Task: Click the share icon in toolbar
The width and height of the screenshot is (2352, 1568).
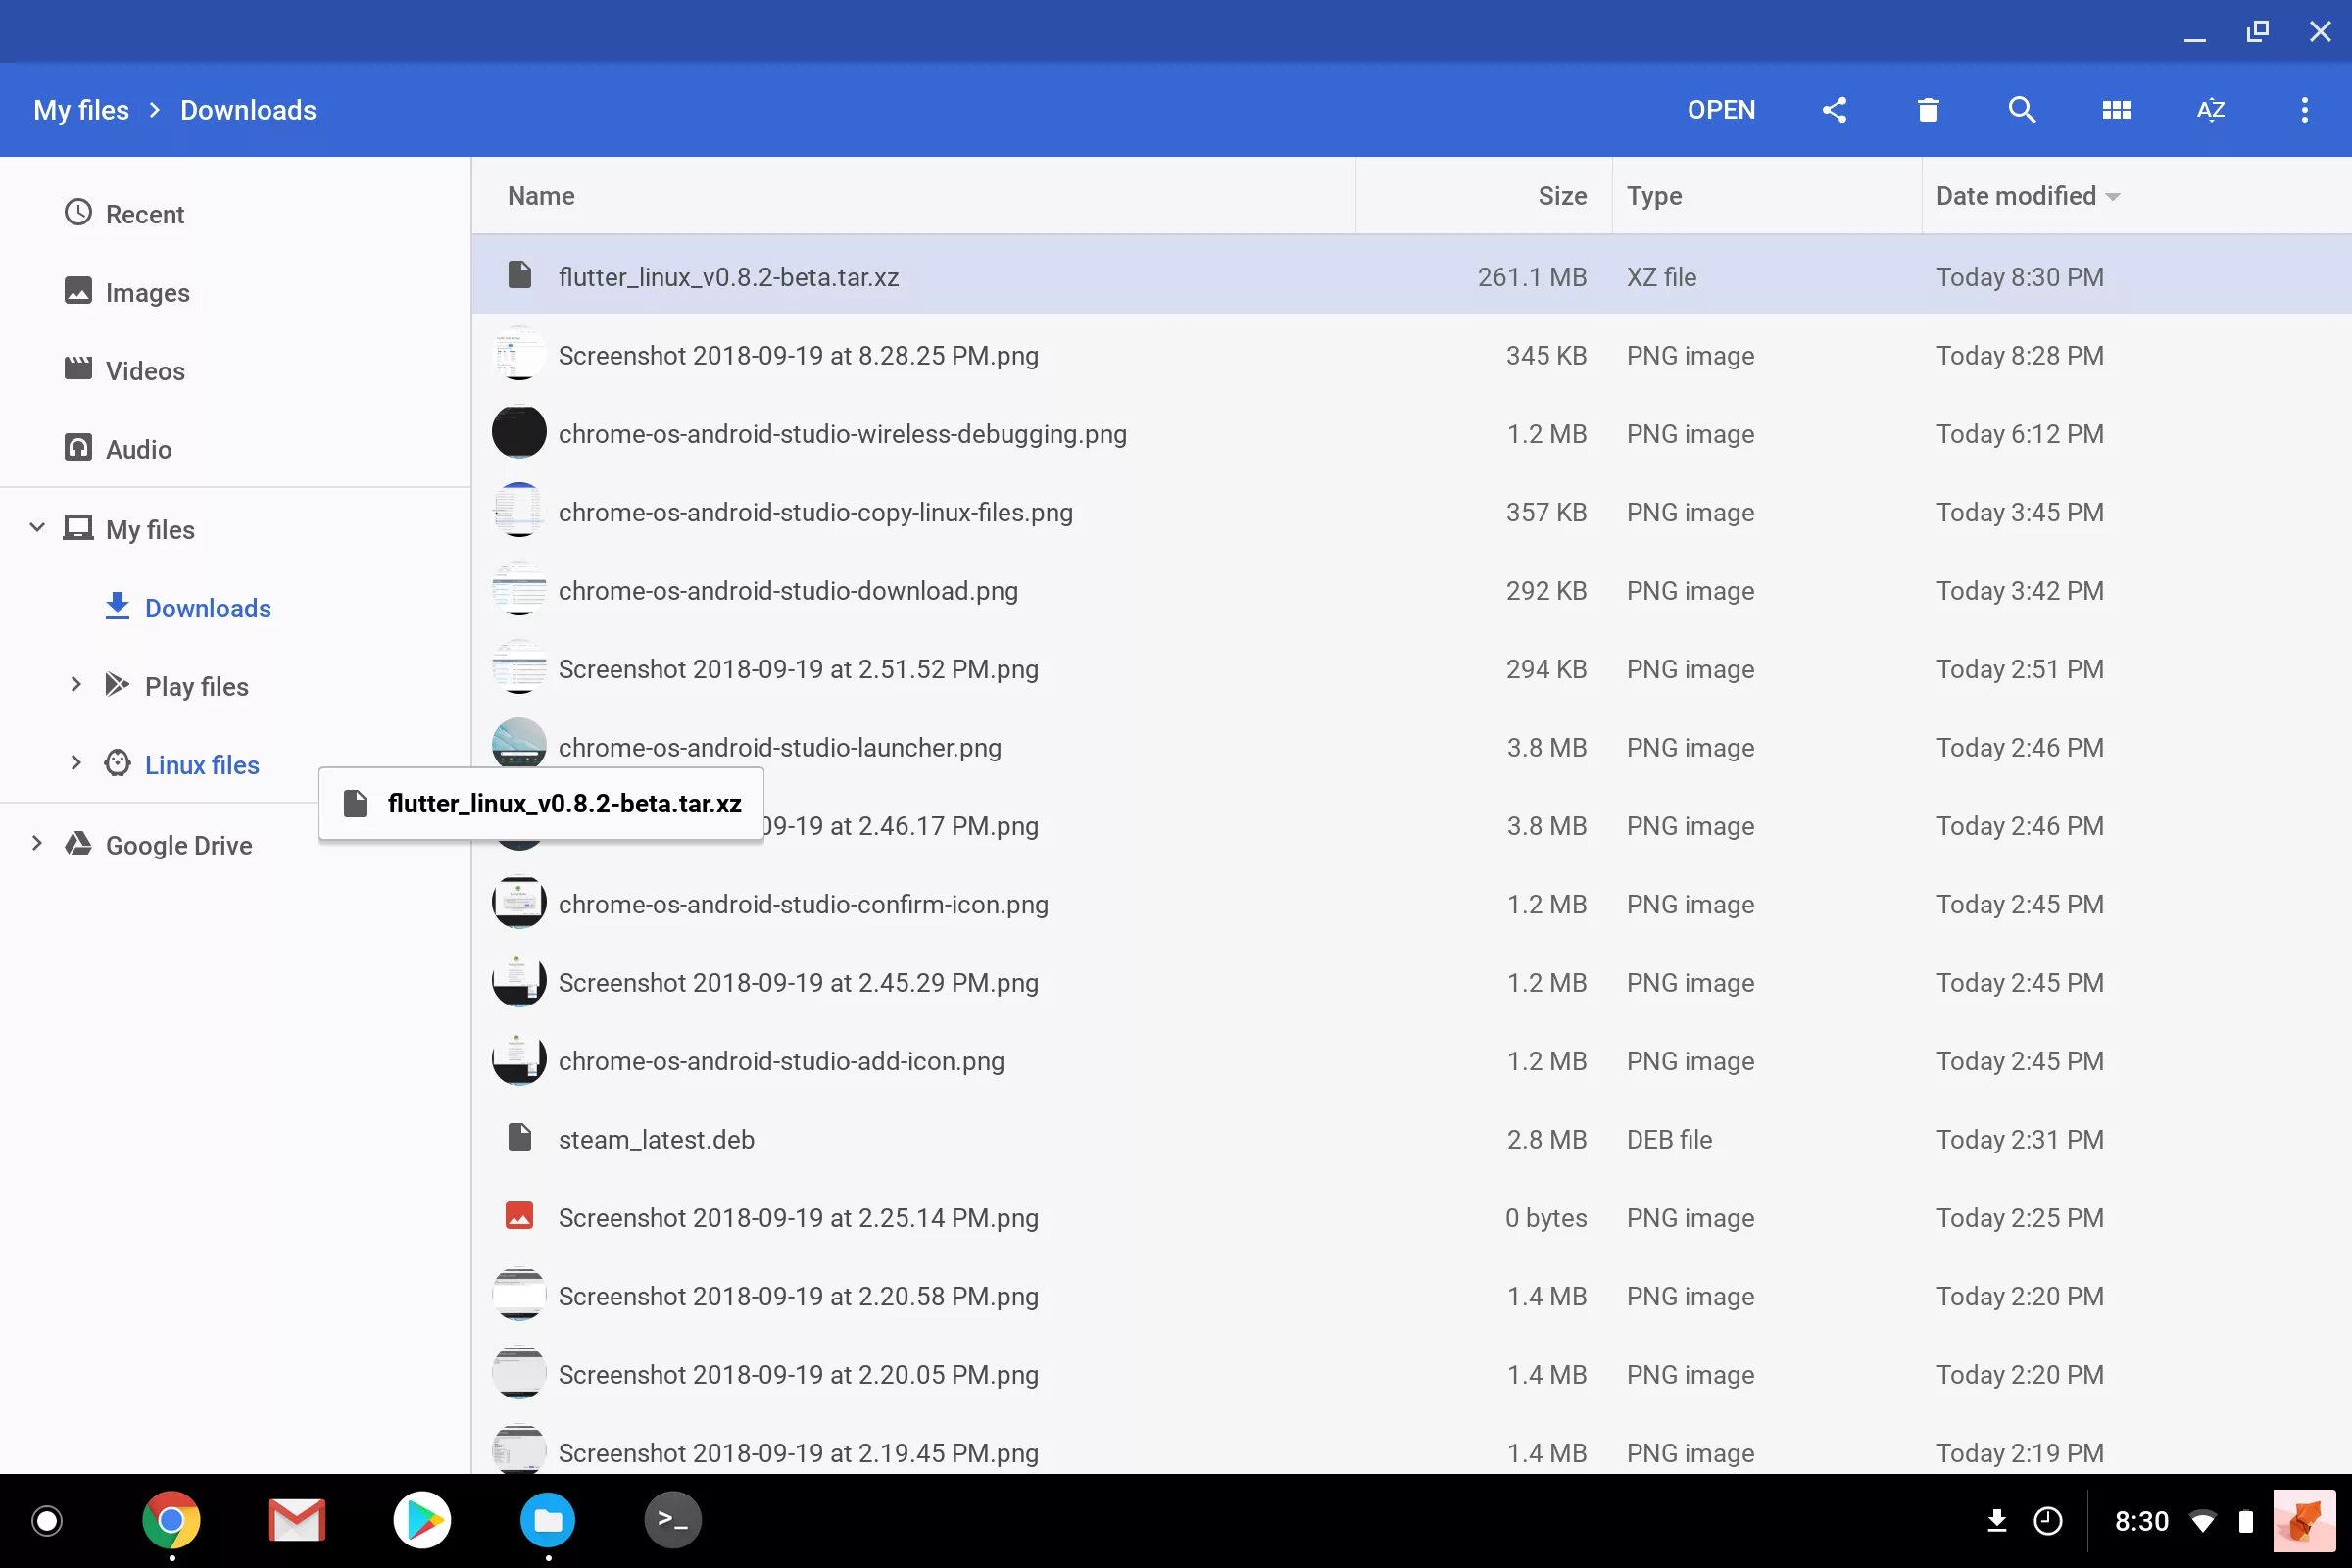Action: tap(1833, 110)
